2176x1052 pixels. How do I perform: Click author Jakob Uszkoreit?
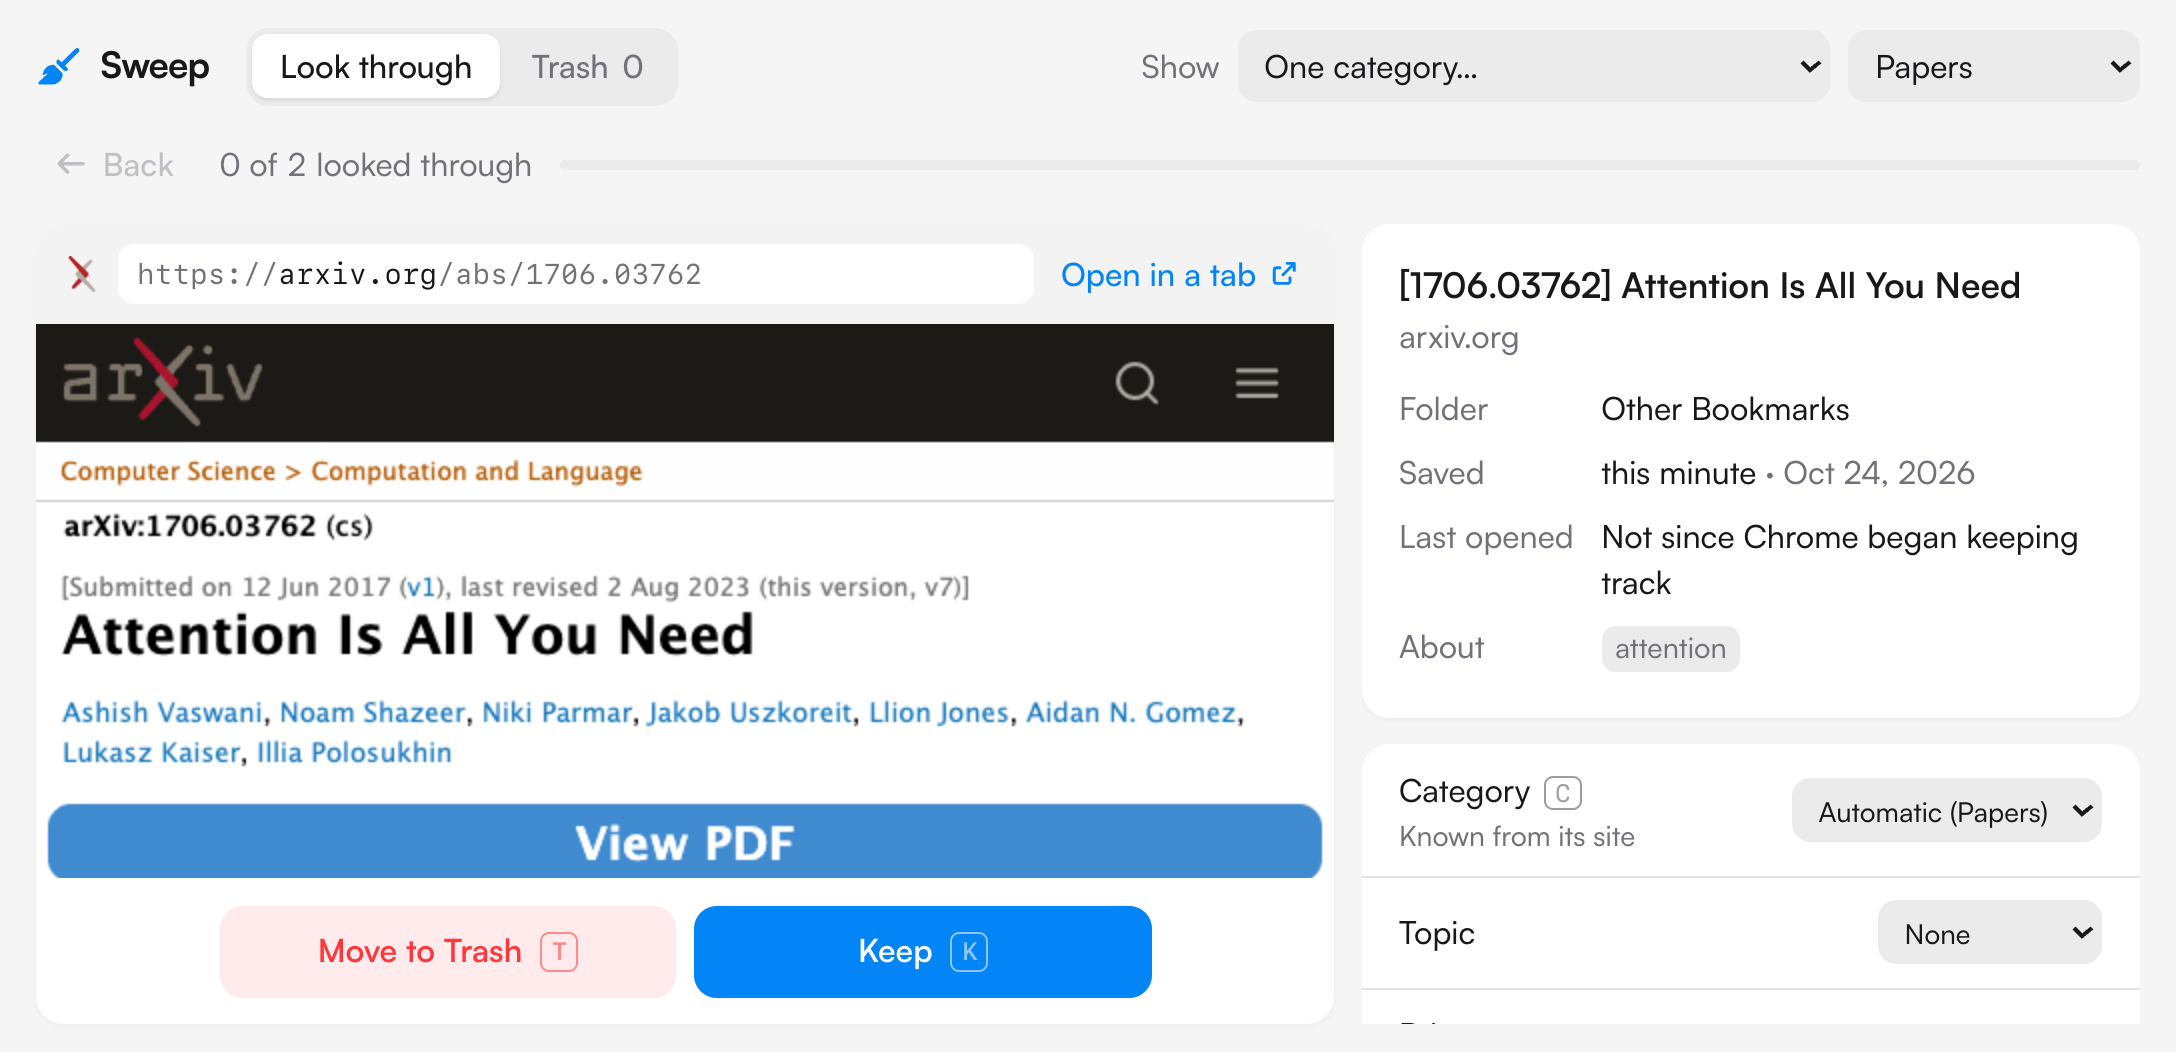[750, 712]
